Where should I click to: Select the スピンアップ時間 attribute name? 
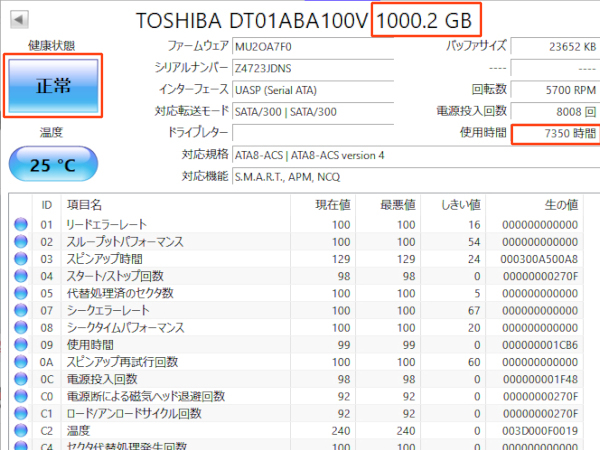104,259
